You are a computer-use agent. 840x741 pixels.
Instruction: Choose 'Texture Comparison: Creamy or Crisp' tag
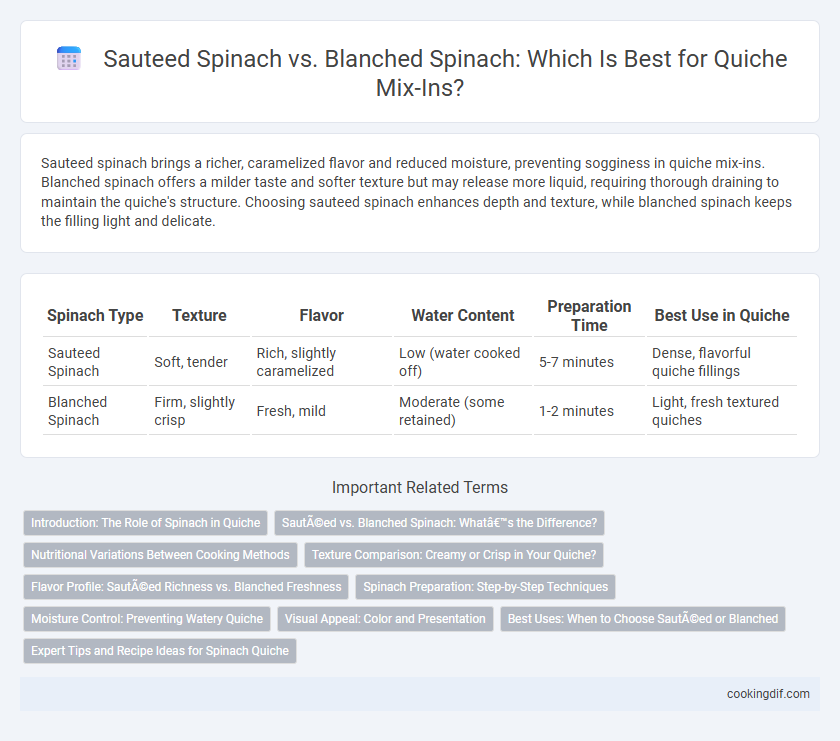point(454,555)
